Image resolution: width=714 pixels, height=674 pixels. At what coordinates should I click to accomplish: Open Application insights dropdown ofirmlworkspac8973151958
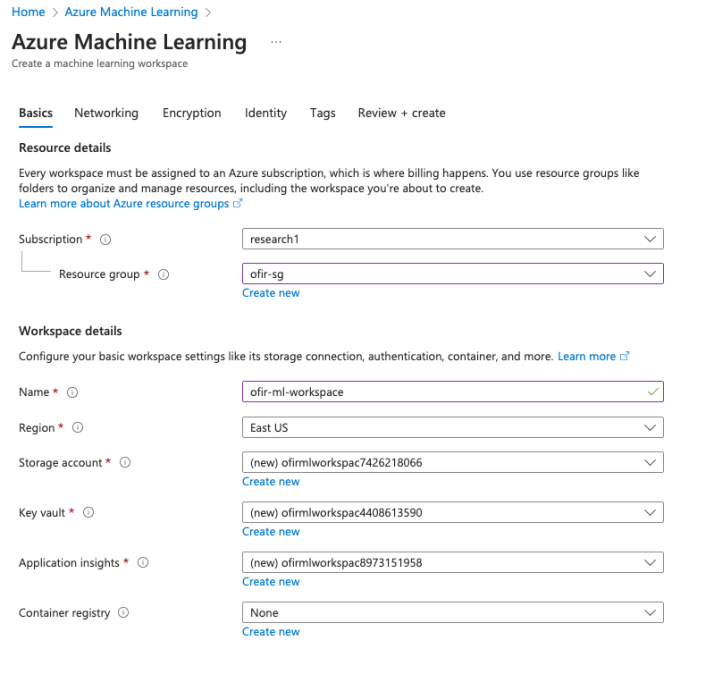(453, 562)
